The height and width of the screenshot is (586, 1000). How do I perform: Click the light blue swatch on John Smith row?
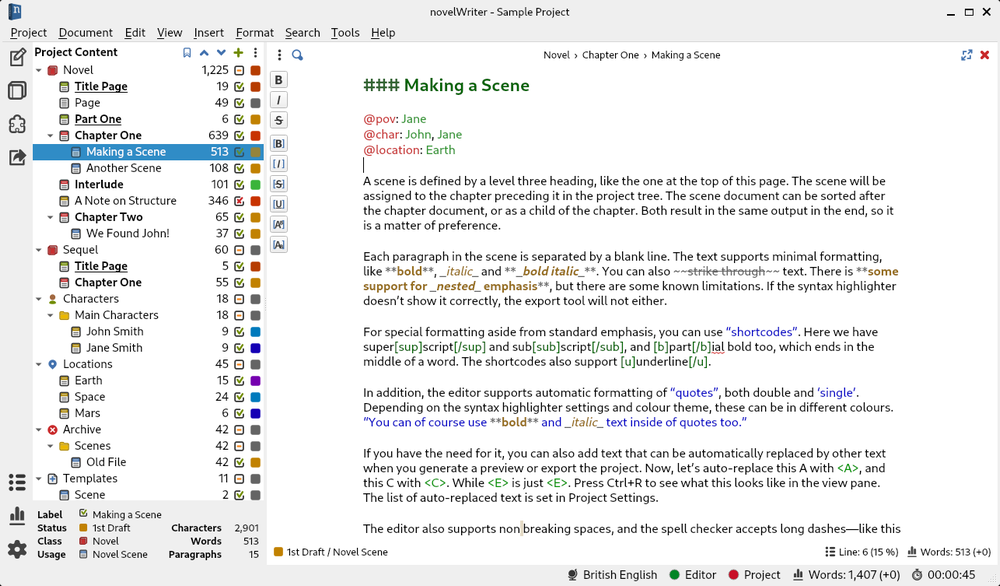point(255,332)
